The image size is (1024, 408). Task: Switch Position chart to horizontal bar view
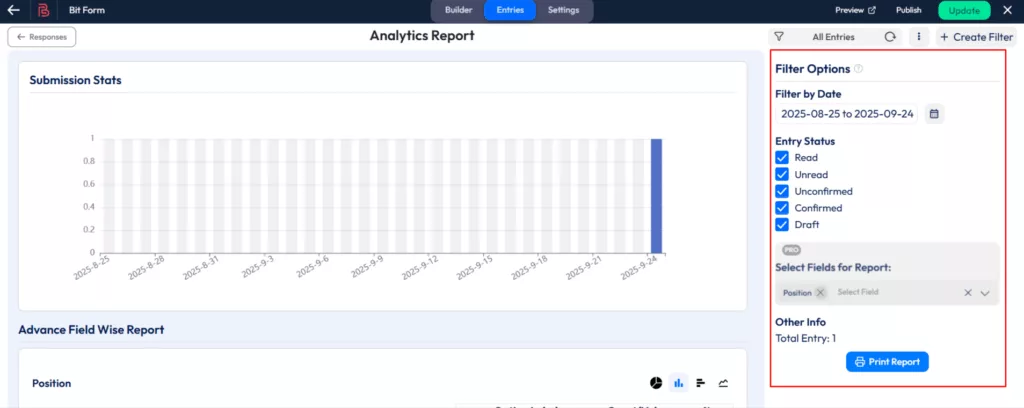pyautogui.click(x=701, y=383)
